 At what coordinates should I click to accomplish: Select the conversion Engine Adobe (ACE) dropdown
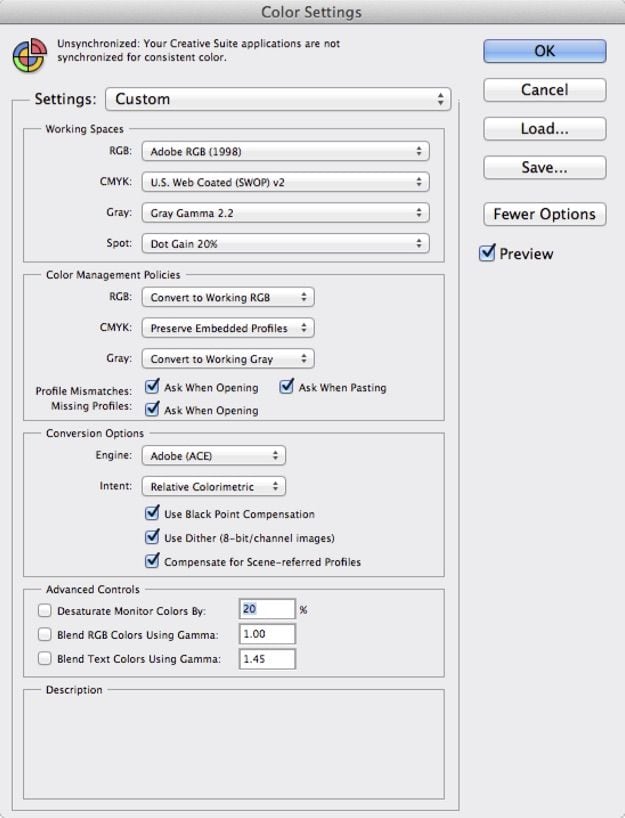[212, 456]
